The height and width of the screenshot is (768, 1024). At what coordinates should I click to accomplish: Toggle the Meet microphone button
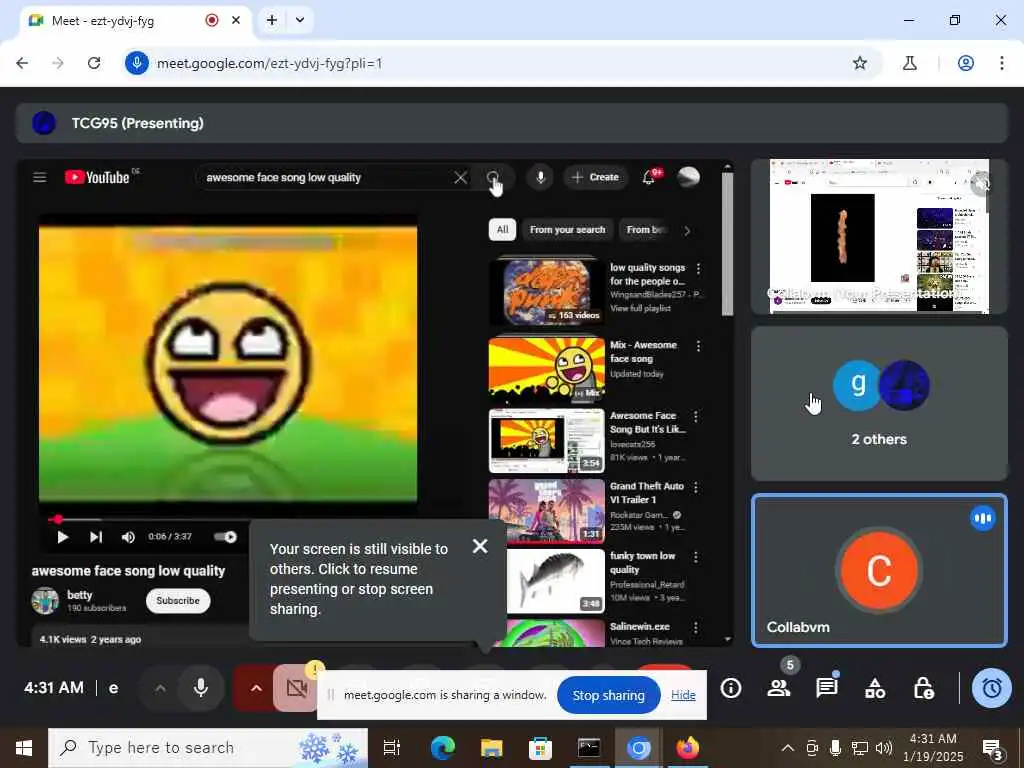pyautogui.click(x=200, y=688)
